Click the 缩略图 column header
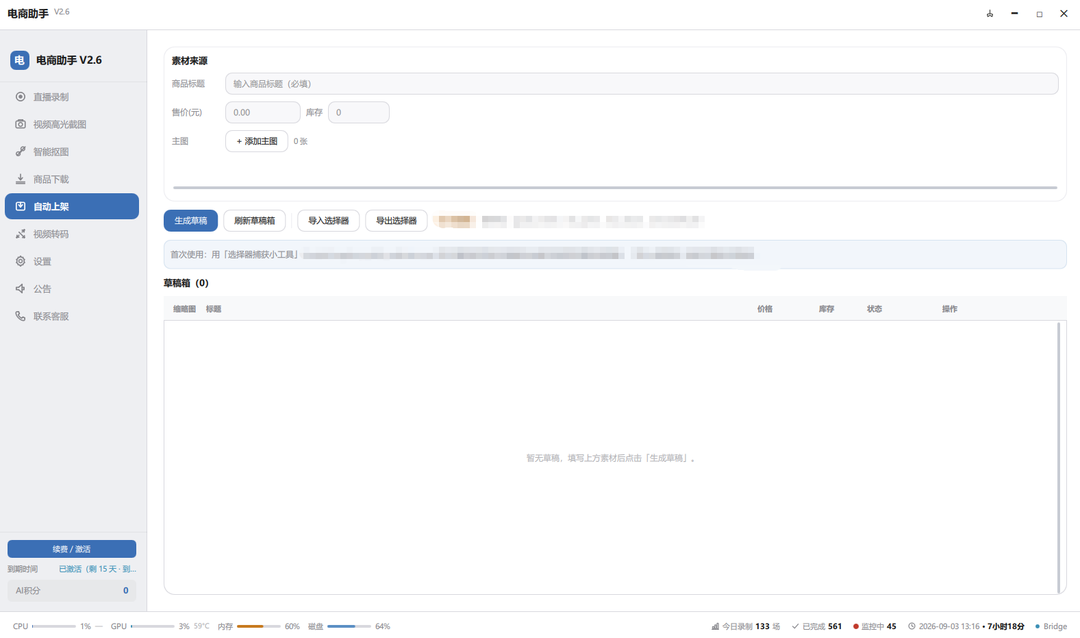Image resolution: width=1080 pixels, height=638 pixels. (185, 309)
